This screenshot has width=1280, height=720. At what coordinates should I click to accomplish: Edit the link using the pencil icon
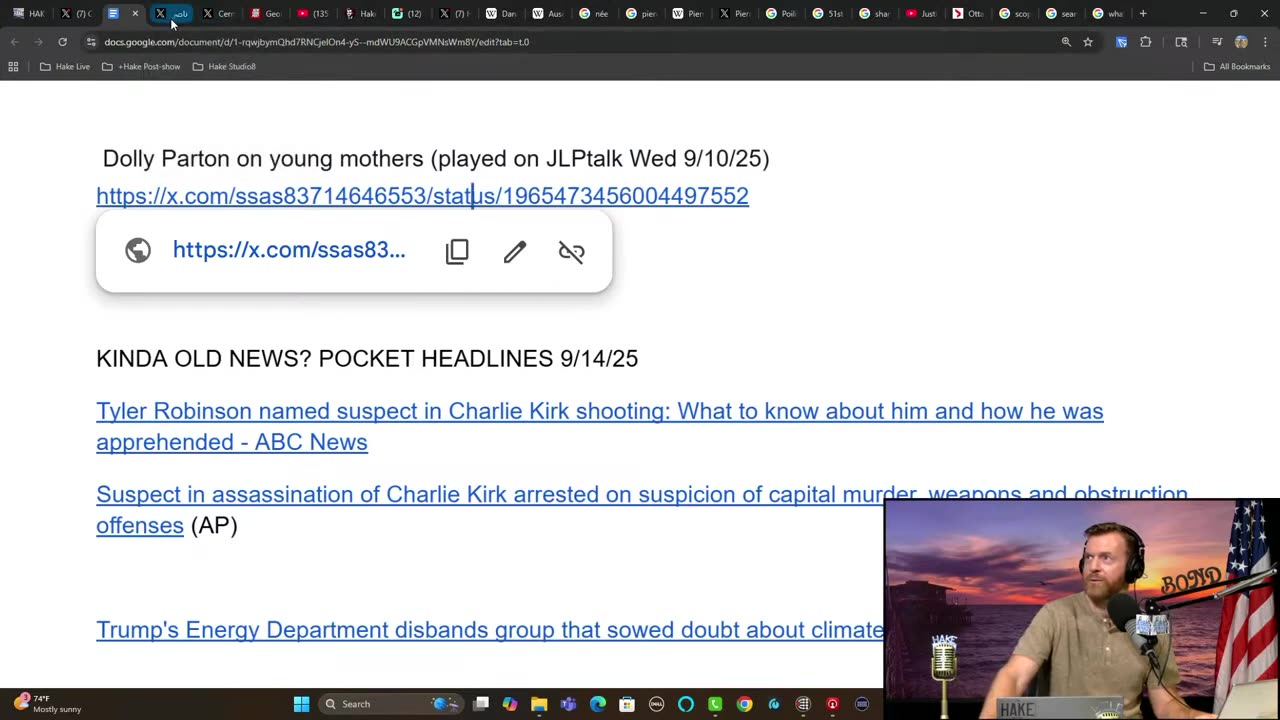pyautogui.click(x=514, y=251)
